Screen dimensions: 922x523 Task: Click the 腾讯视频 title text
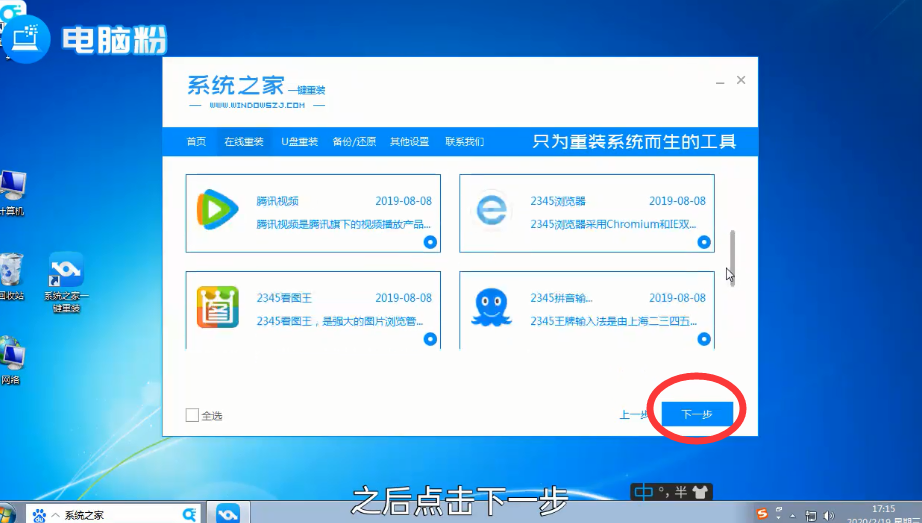278,201
